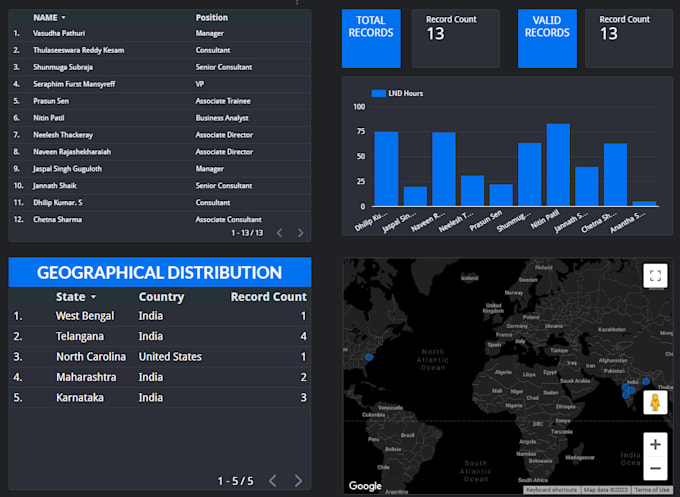The height and width of the screenshot is (497, 680).
Task: Click the Google logo on the map
Action: 365,486
